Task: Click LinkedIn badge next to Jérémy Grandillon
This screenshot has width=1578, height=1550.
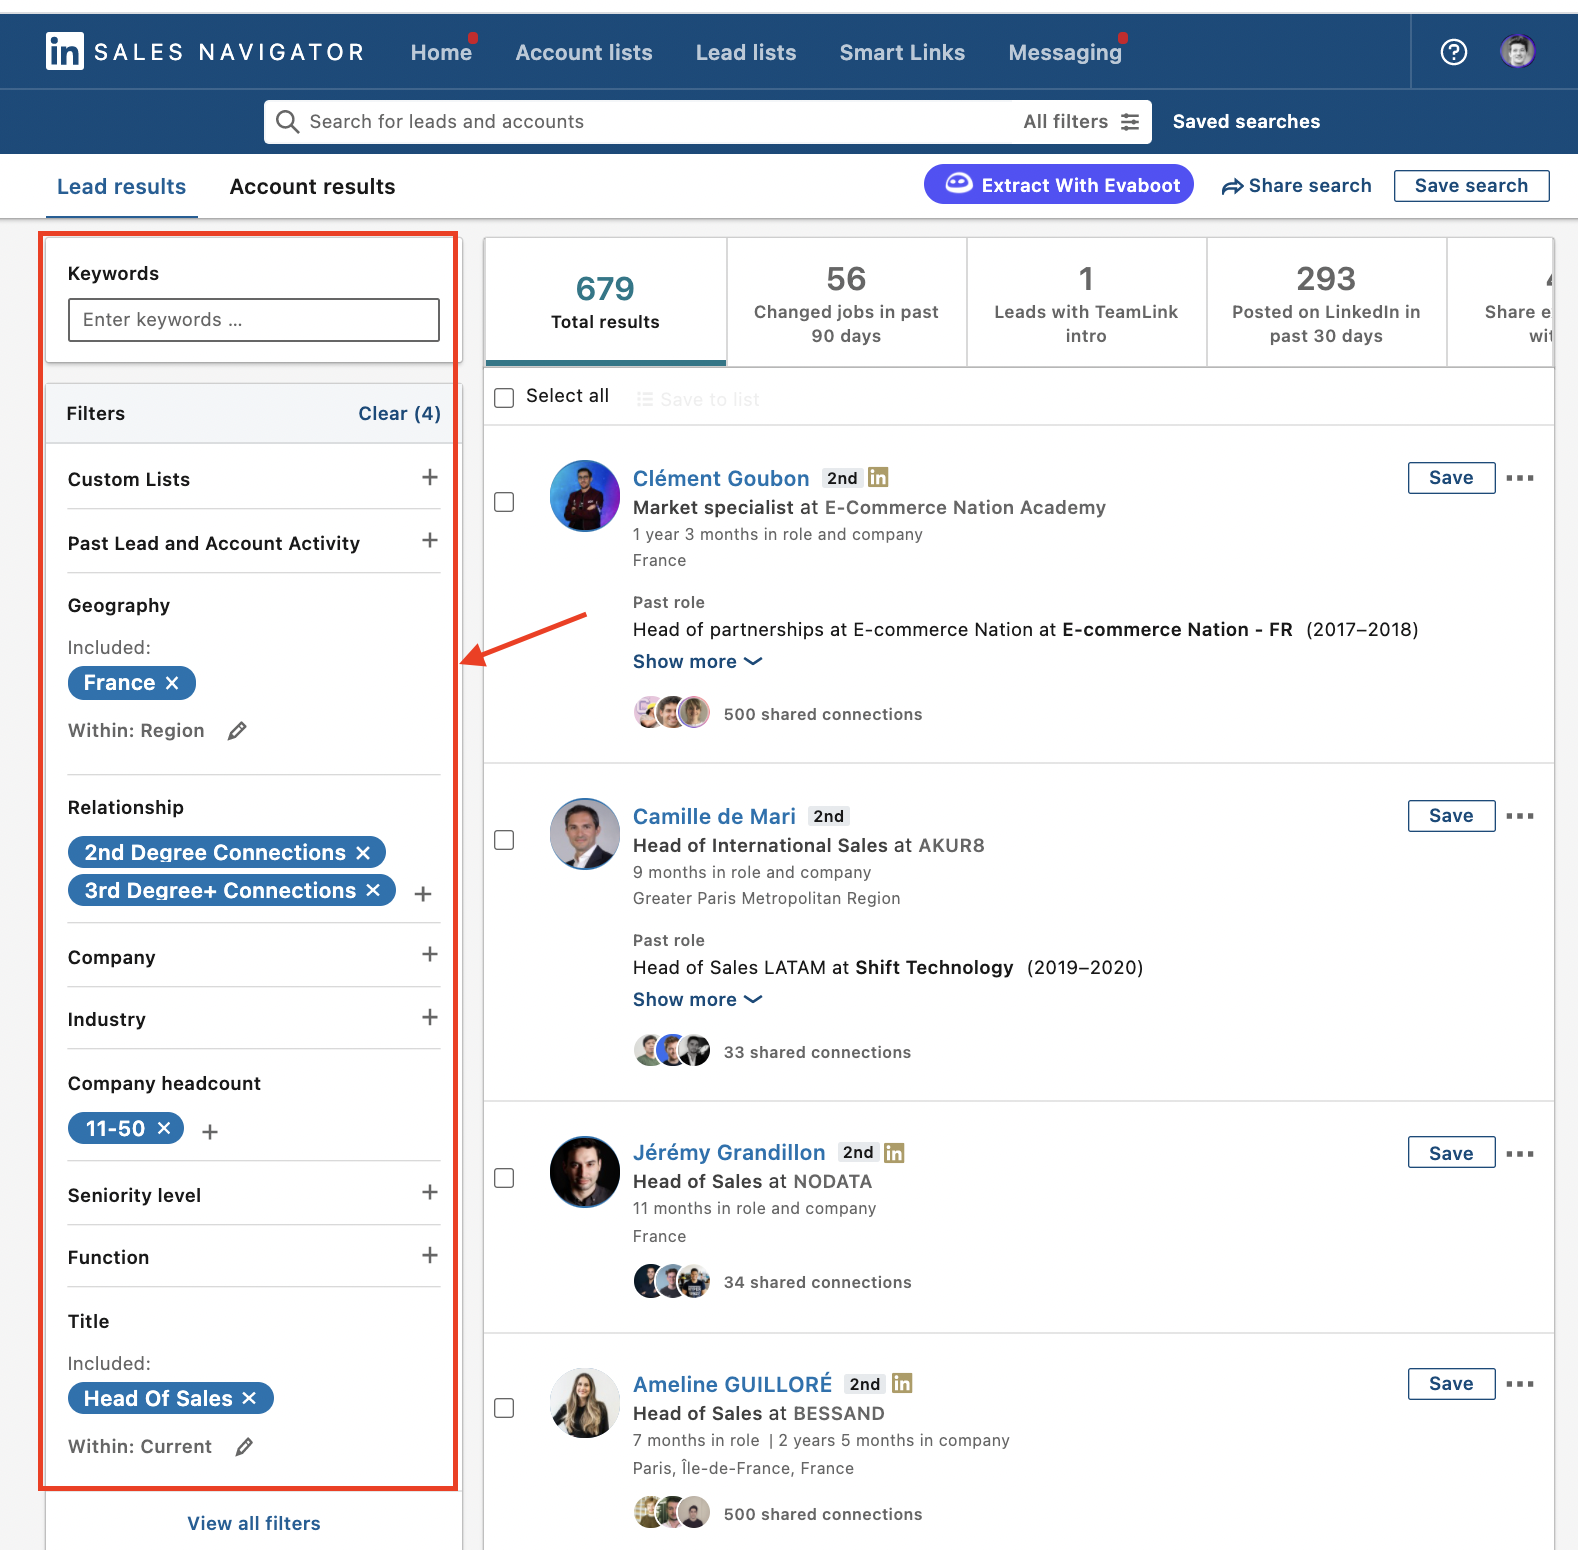Action: coord(894,1153)
